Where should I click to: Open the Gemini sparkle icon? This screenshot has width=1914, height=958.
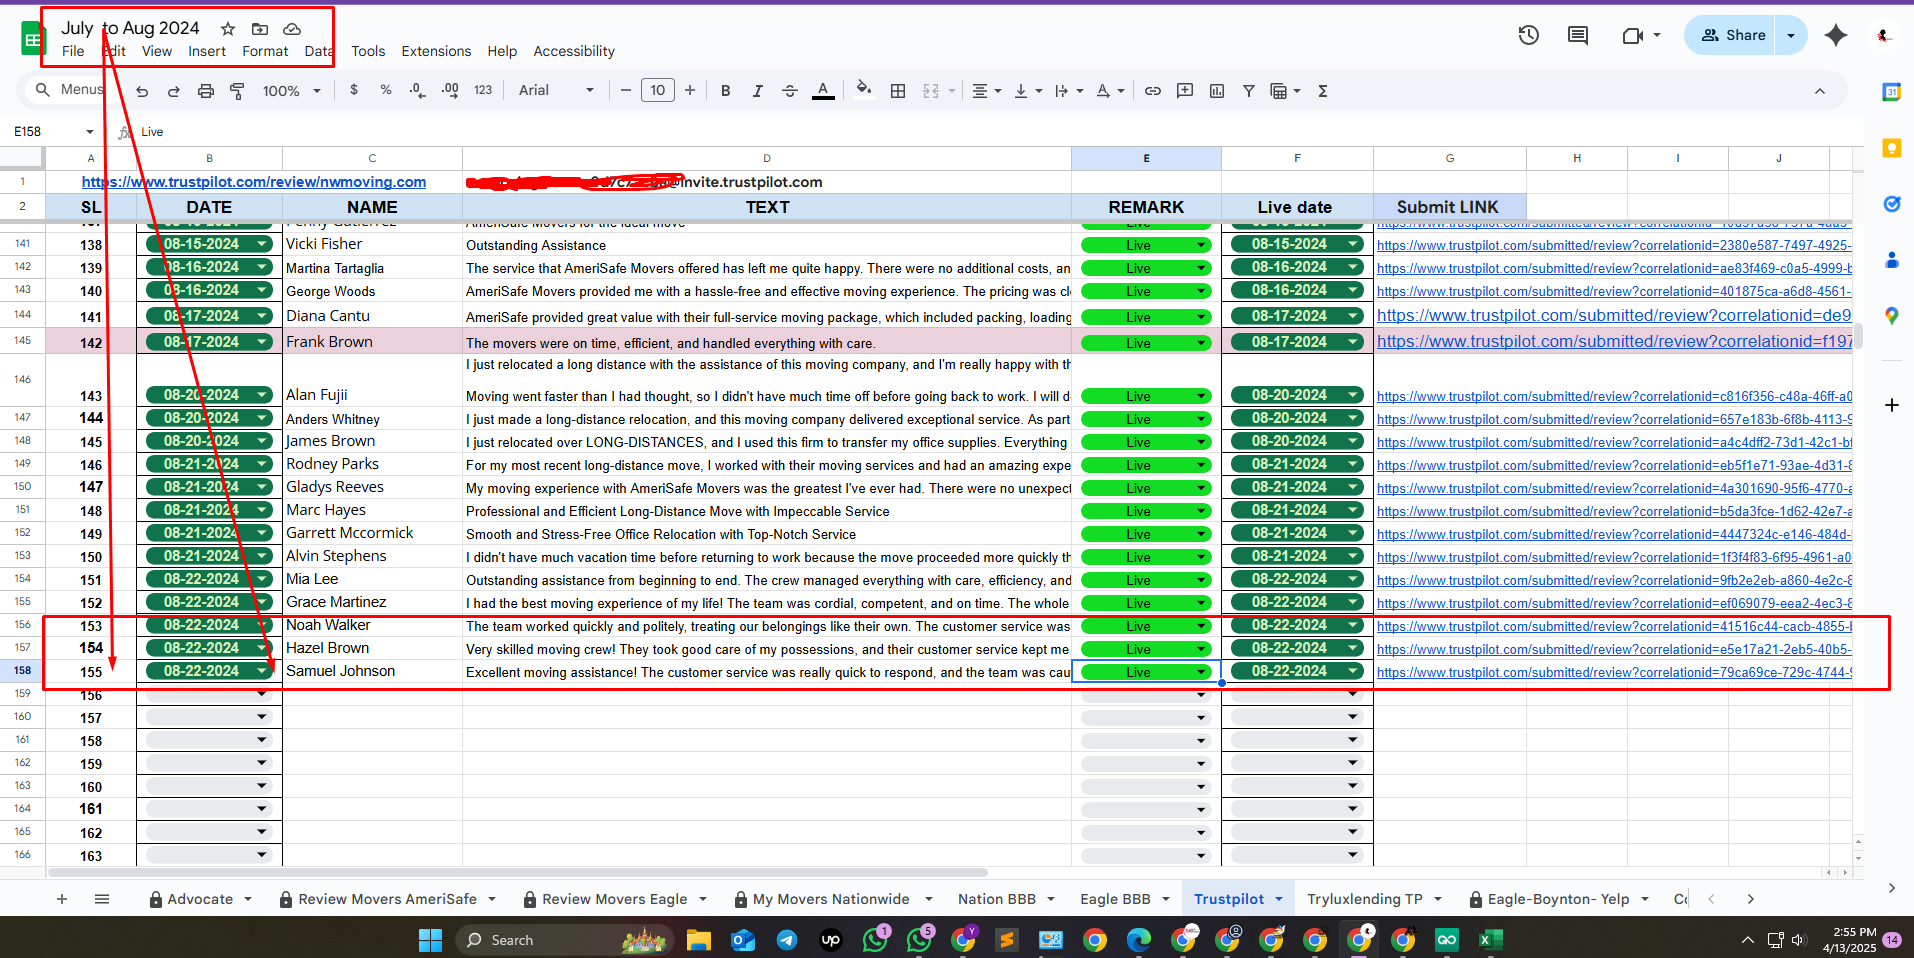pyautogui.click(x=1836, y=35)
